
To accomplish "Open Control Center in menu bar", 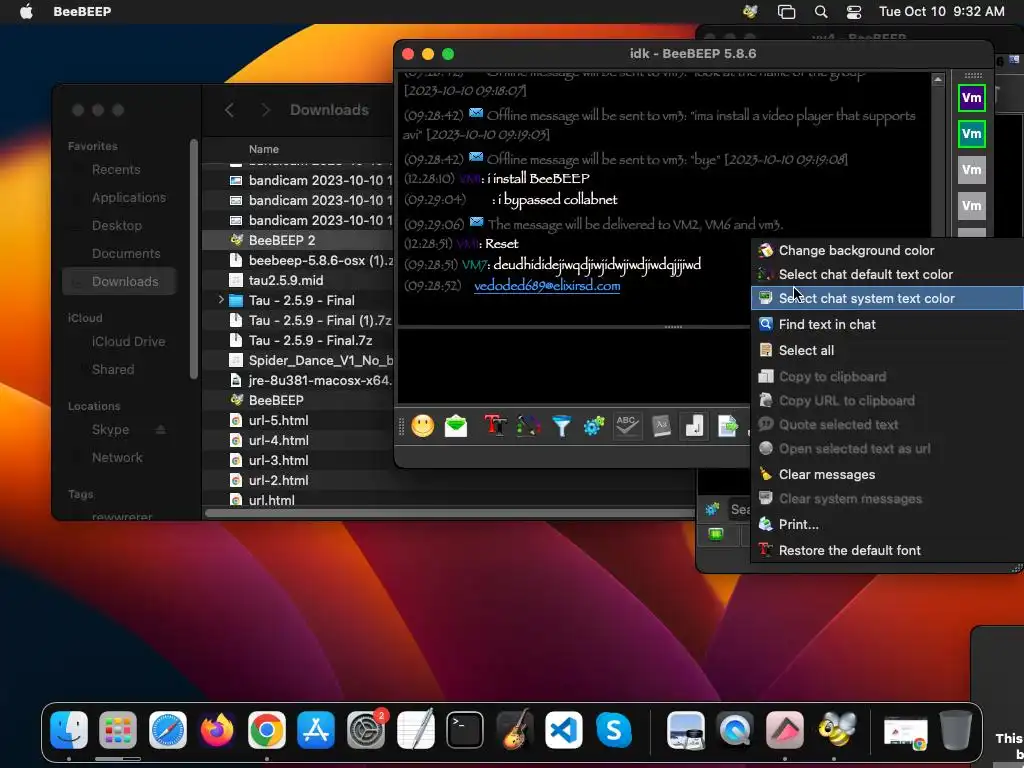I will coord(854,11).
